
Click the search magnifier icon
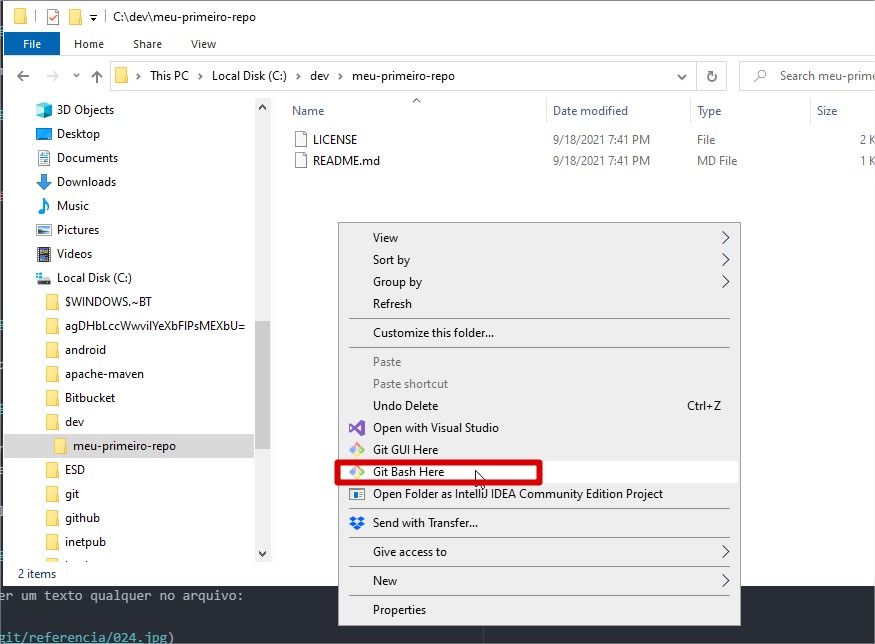[760, 75]
